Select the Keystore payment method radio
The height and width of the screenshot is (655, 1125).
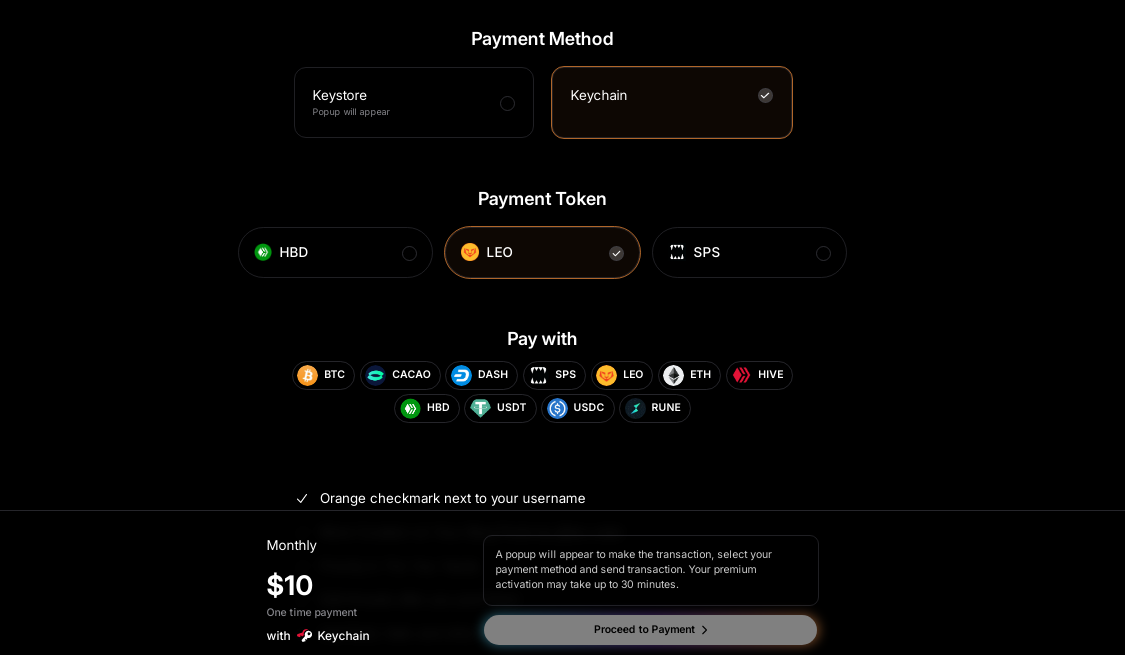[x=507, y=103]
